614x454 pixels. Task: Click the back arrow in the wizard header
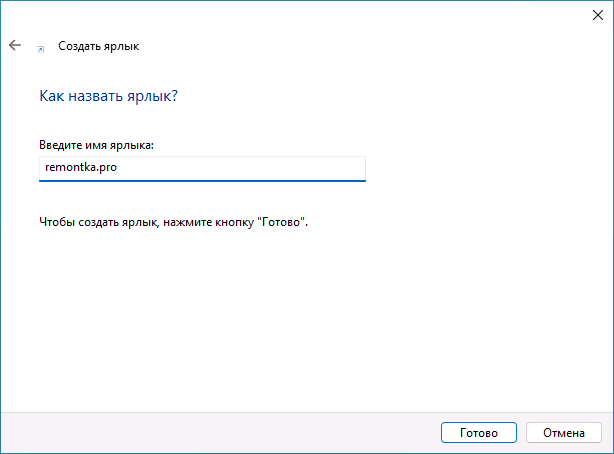[x=15, y=46]
